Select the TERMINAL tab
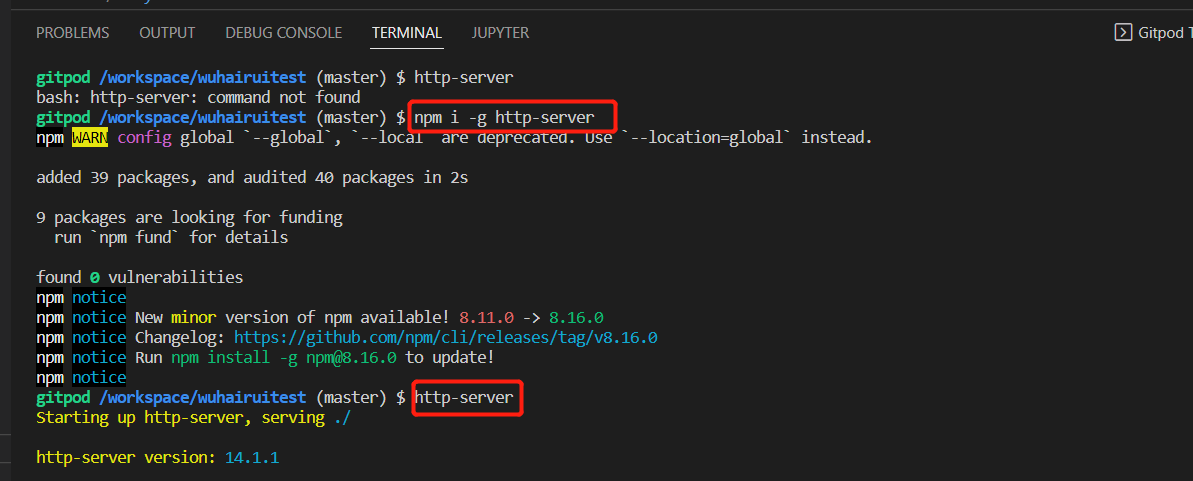This screenshot has height=481, width=1193. click(406, 33)
